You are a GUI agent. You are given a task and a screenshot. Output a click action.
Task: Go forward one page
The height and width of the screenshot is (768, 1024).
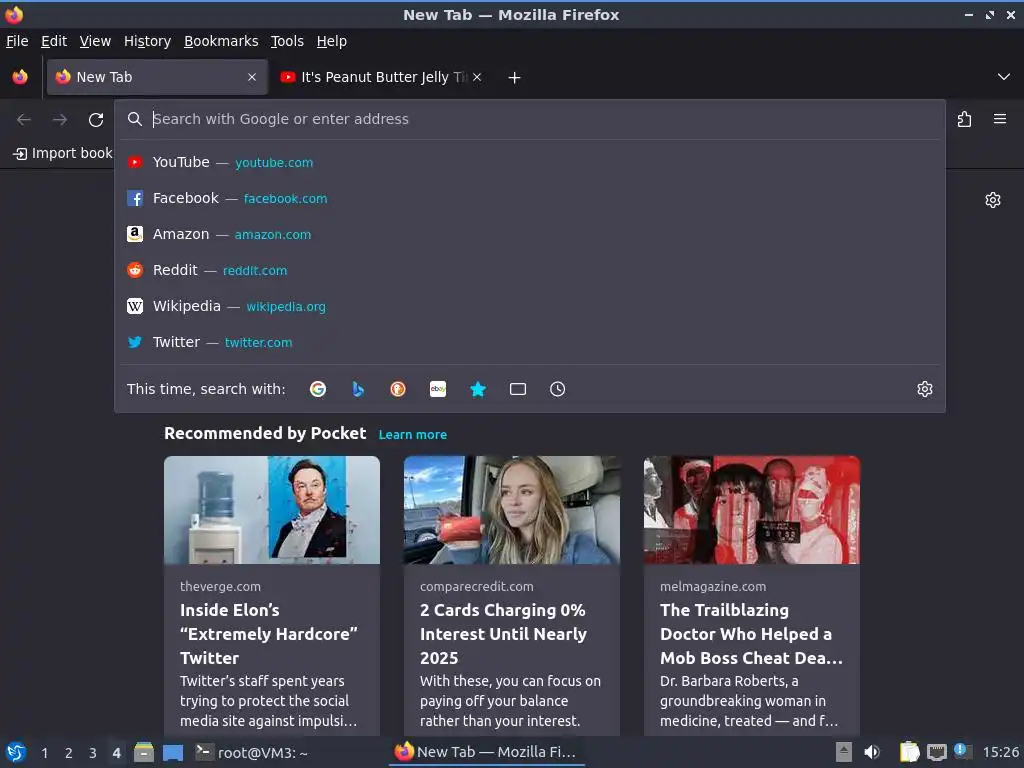pos(60,120)
